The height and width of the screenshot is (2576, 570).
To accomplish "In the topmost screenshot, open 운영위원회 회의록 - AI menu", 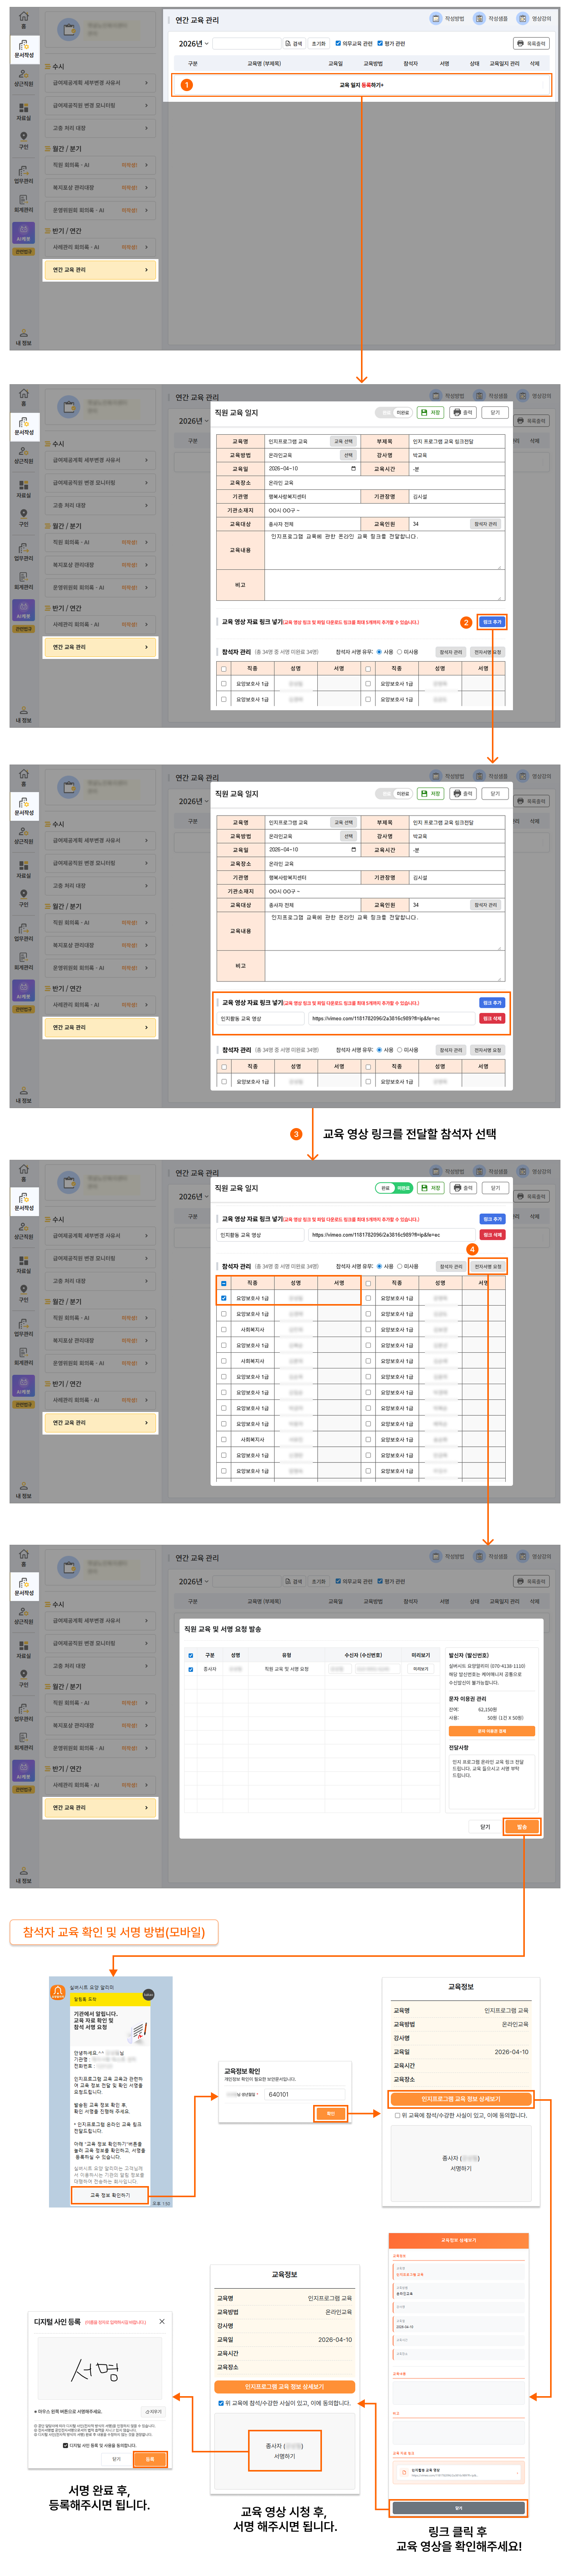I will coord(100,210).
